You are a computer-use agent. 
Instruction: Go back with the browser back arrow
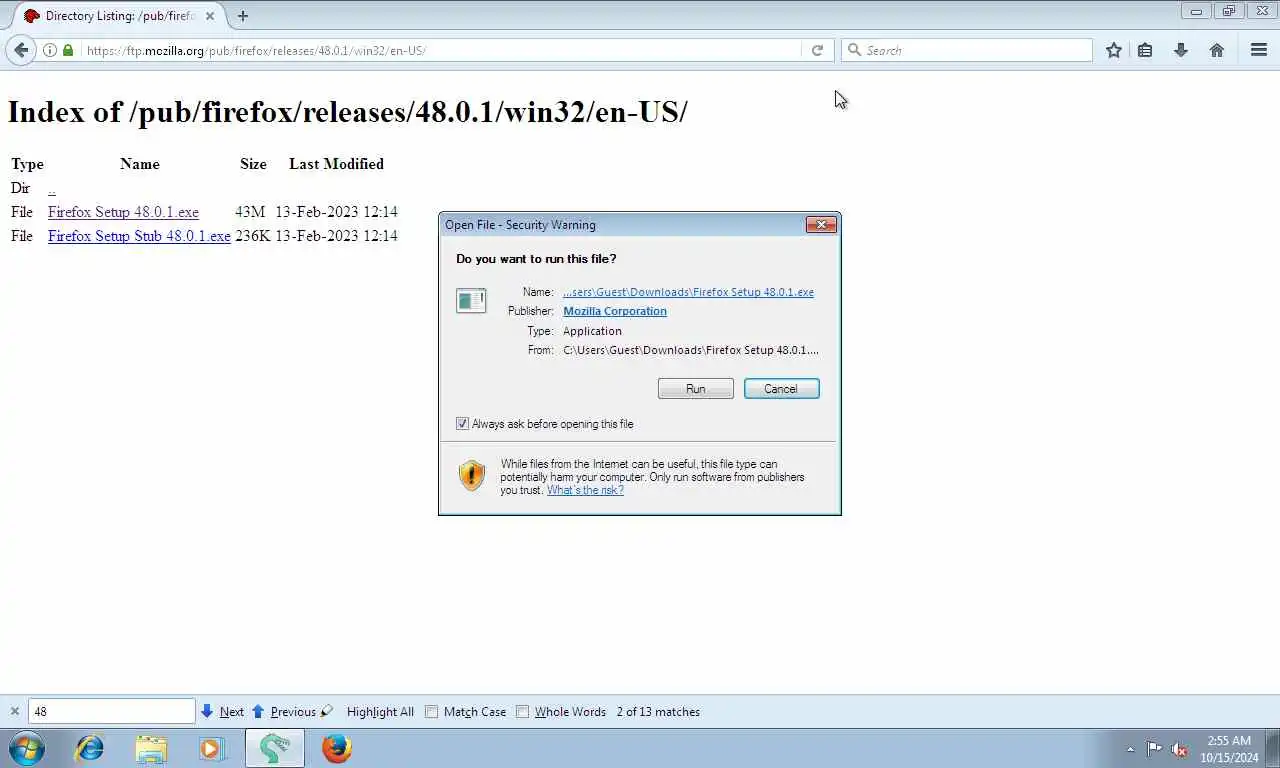21,50
